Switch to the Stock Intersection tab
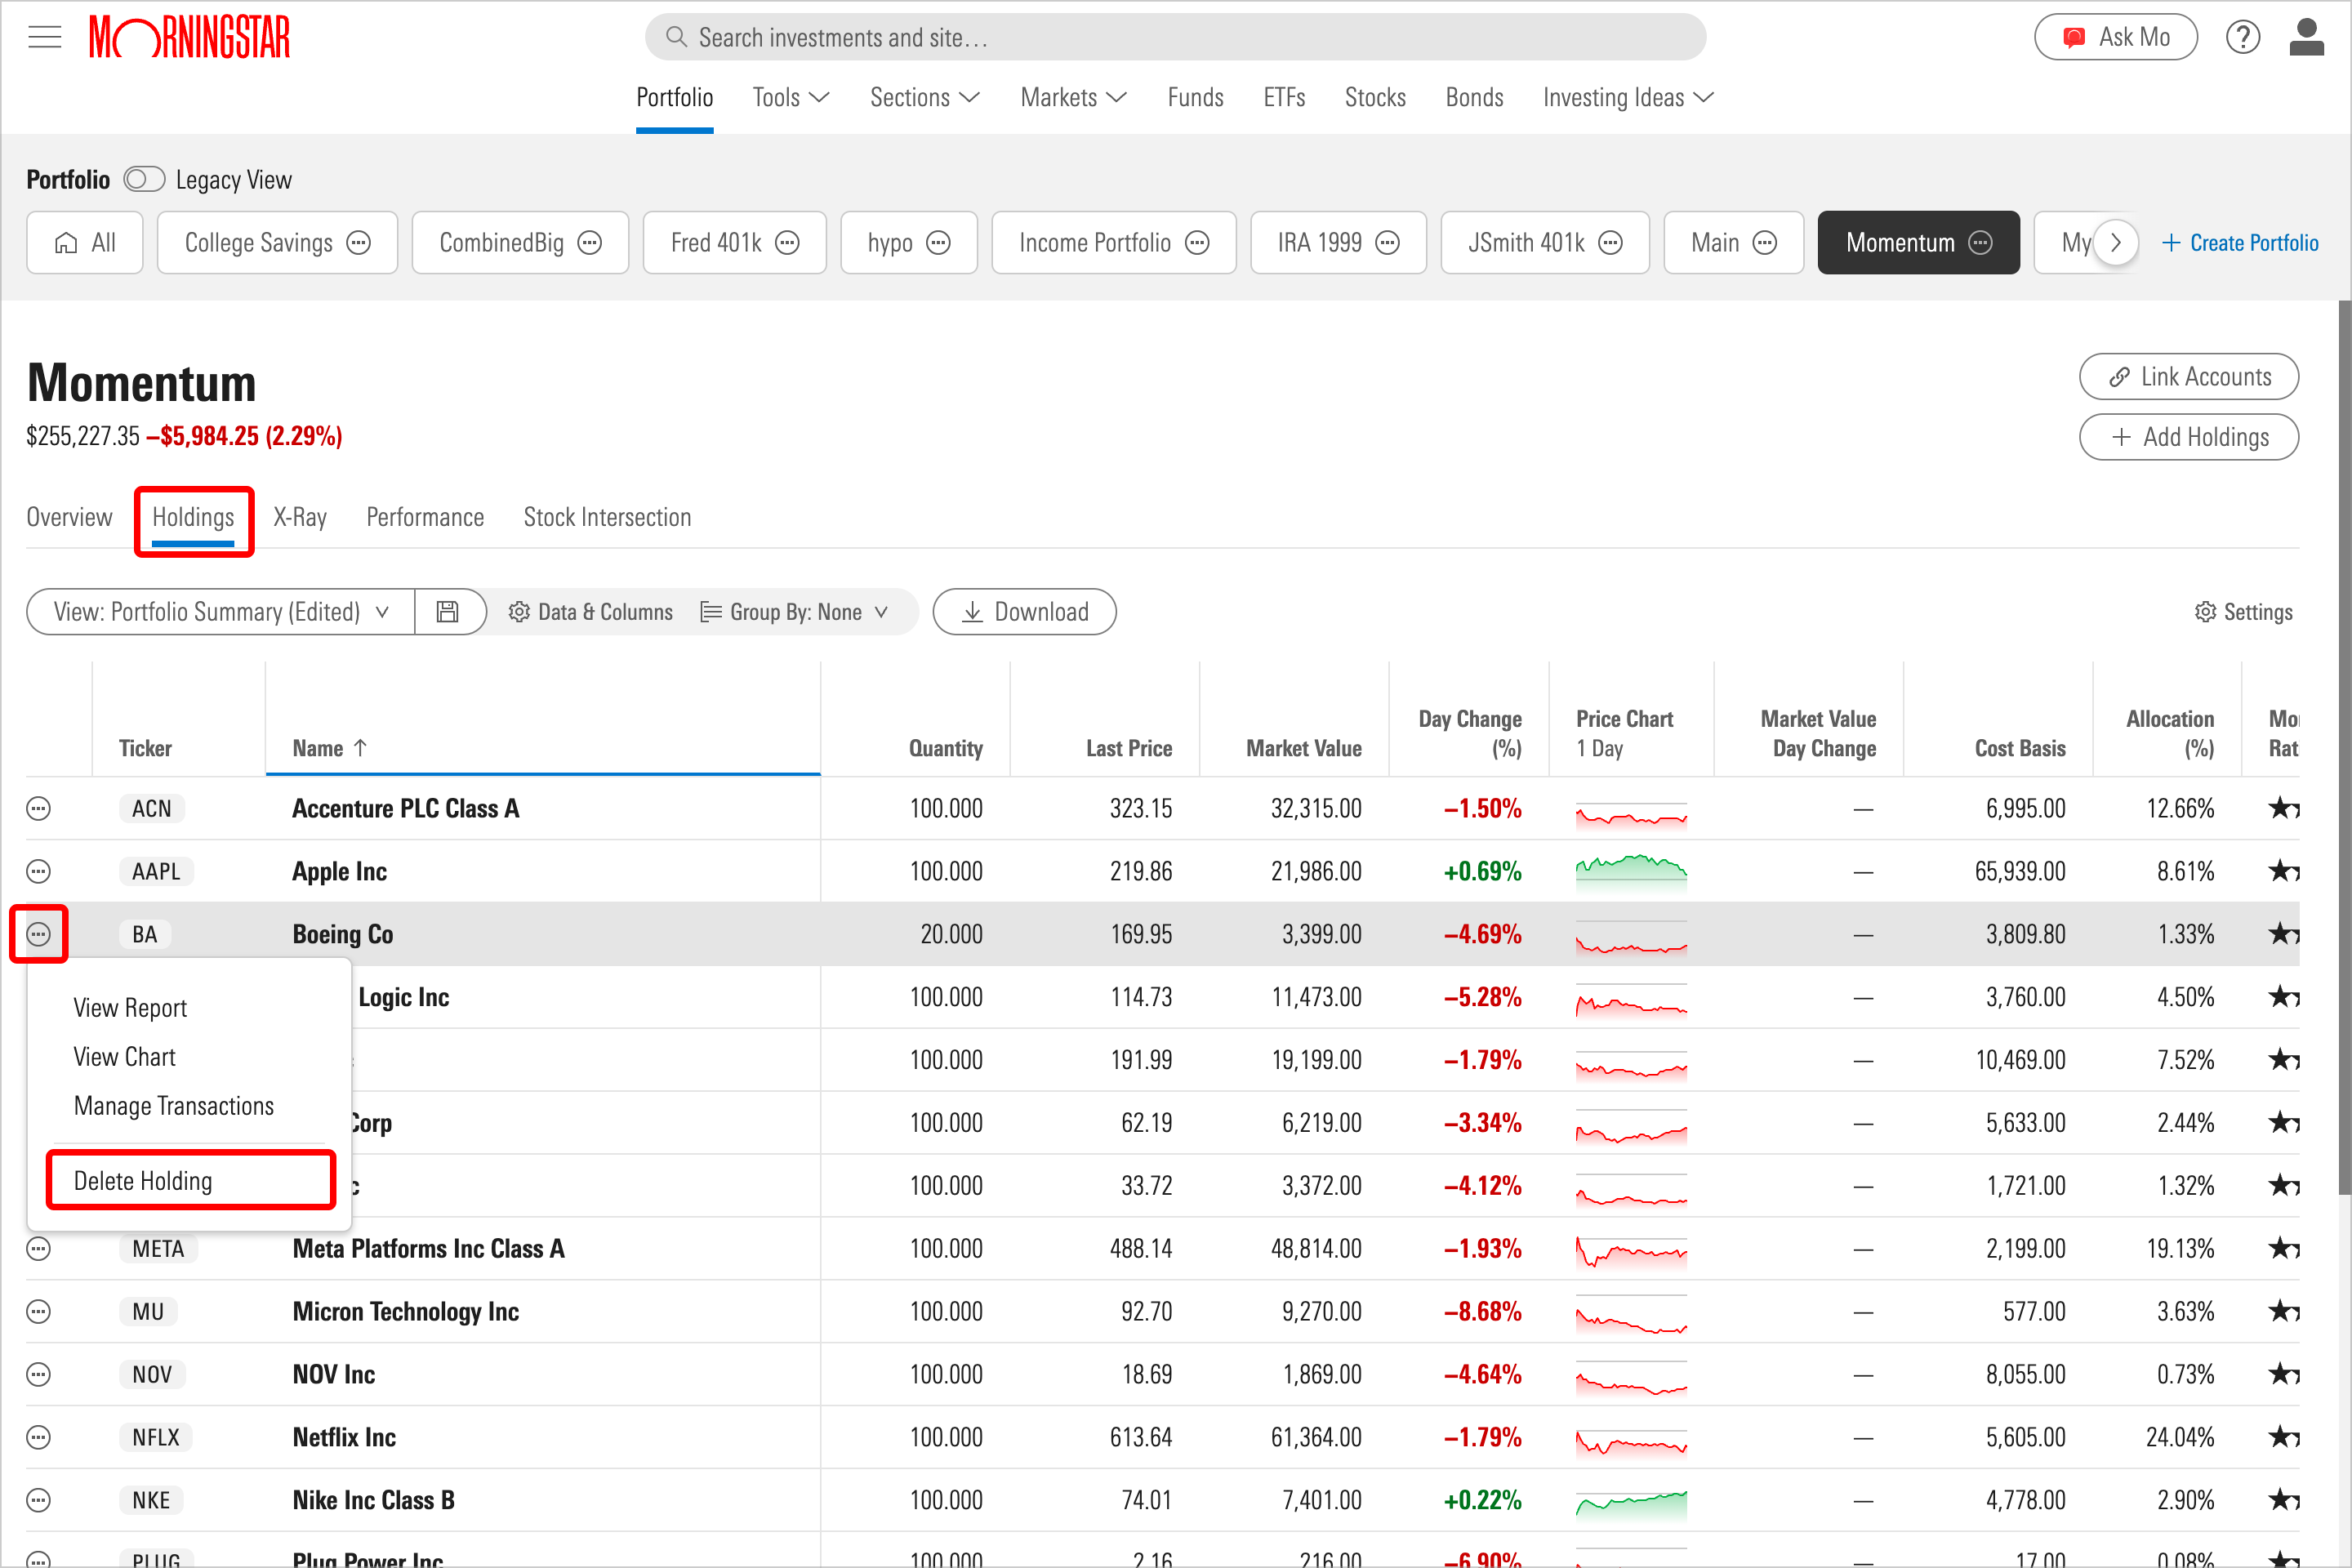The image size is (2352, 1568). coord(607,517)
